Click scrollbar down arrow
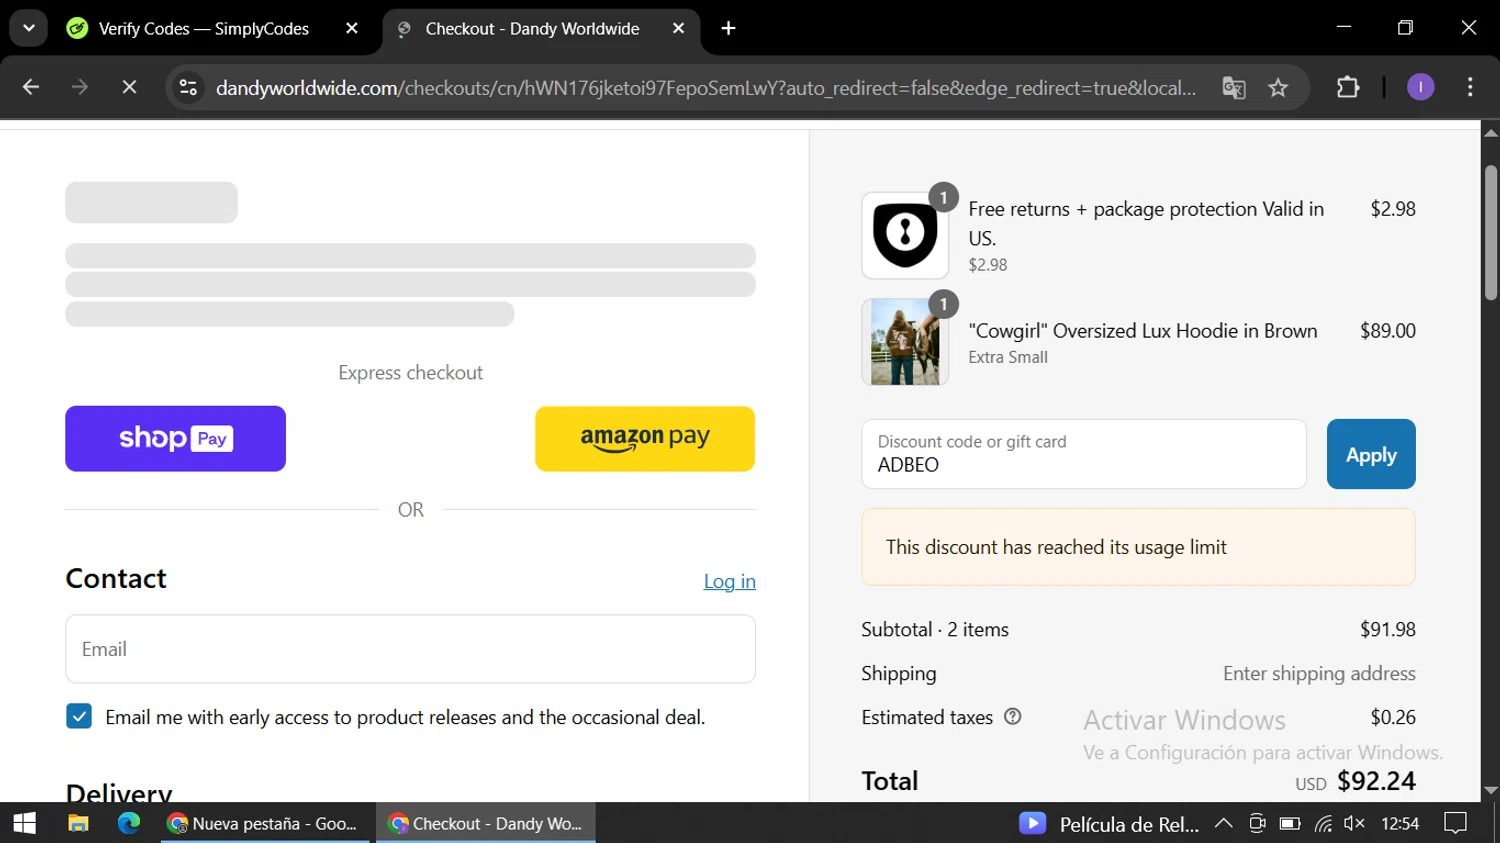This screenshot has width=1500, height=843. [1491, 790]
